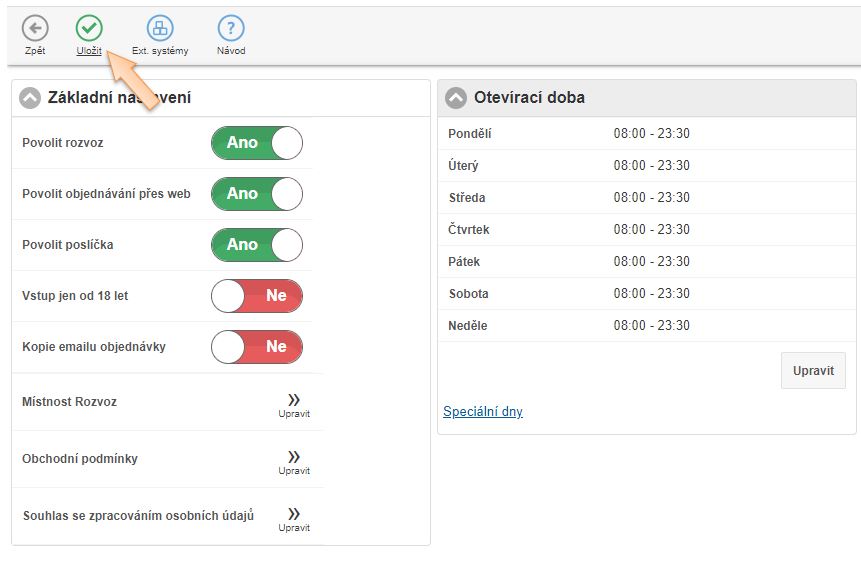Open Upravit arrows for Souhlas se zpracováním

pos(294,515)
